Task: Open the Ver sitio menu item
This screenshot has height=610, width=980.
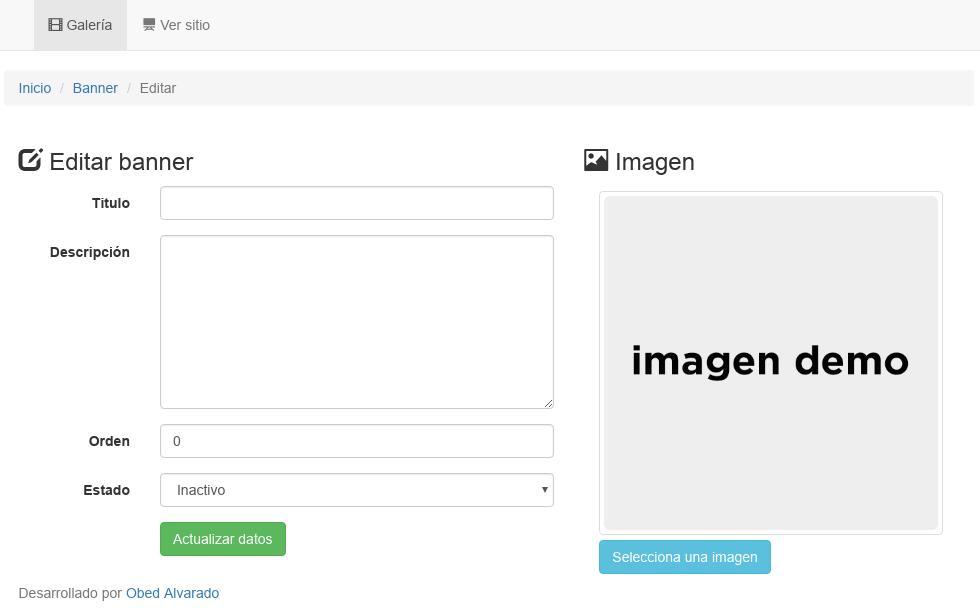Action: (x=176, y=25)
